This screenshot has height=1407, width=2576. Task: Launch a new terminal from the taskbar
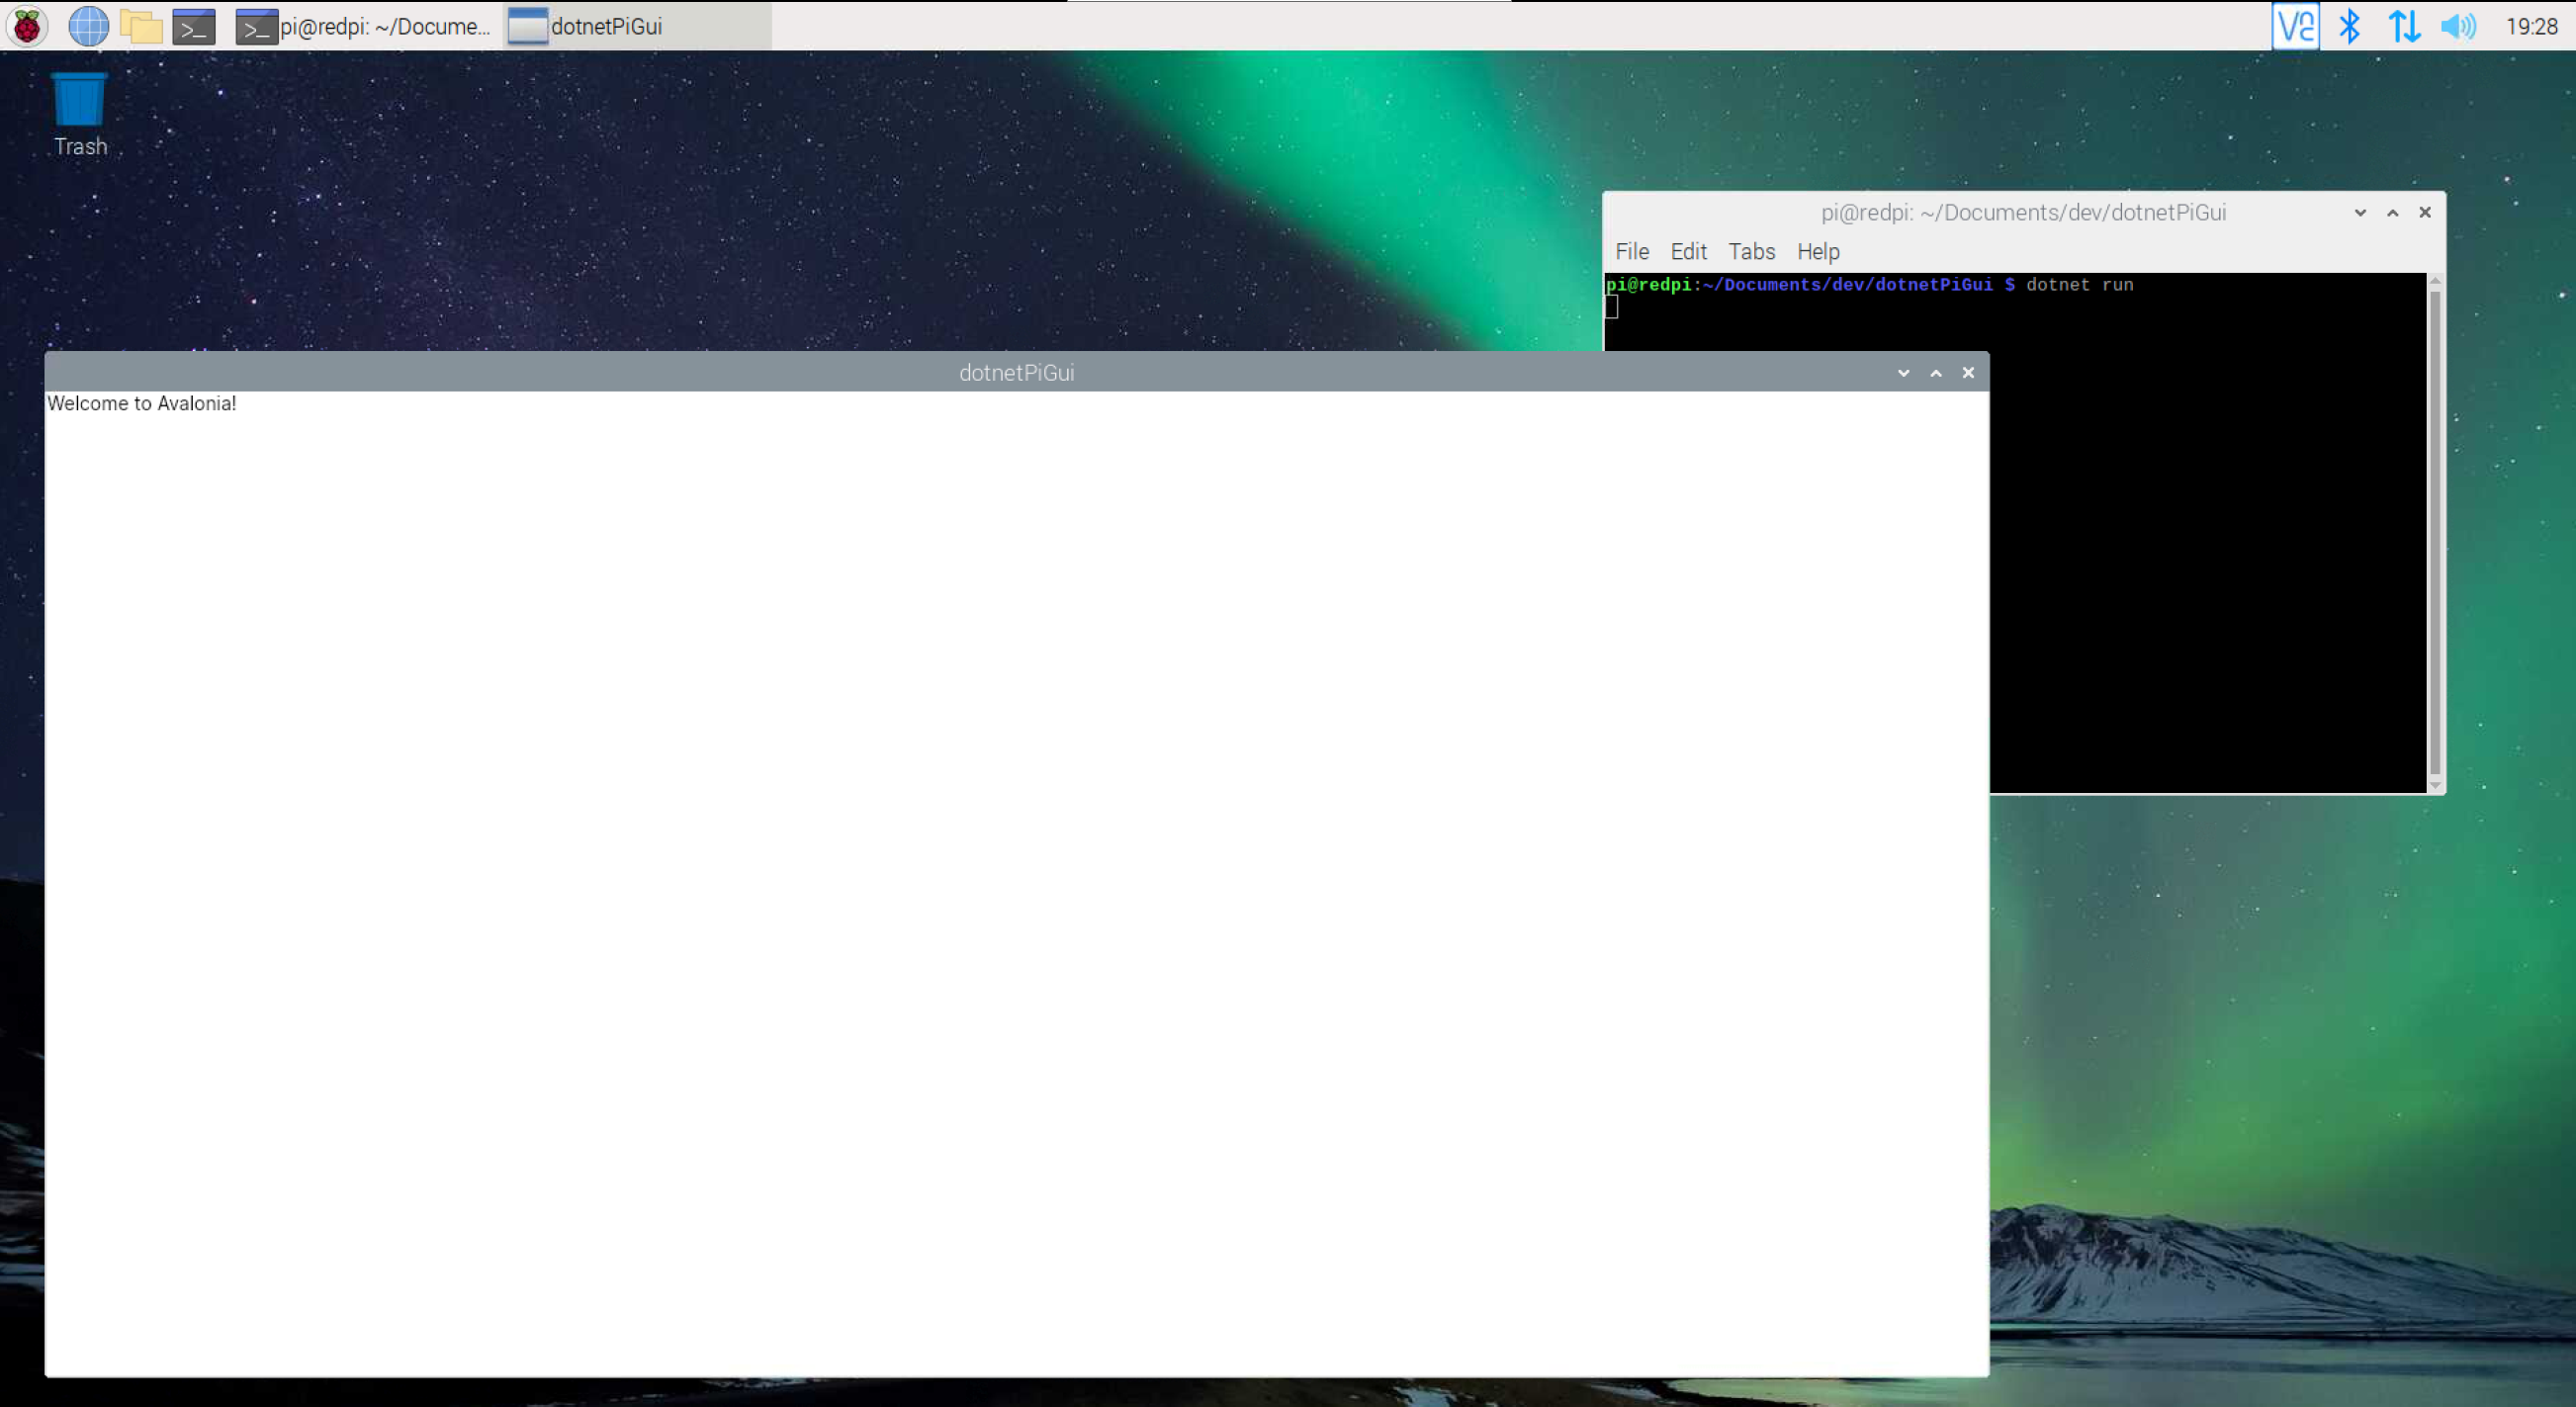click(194, 26)
